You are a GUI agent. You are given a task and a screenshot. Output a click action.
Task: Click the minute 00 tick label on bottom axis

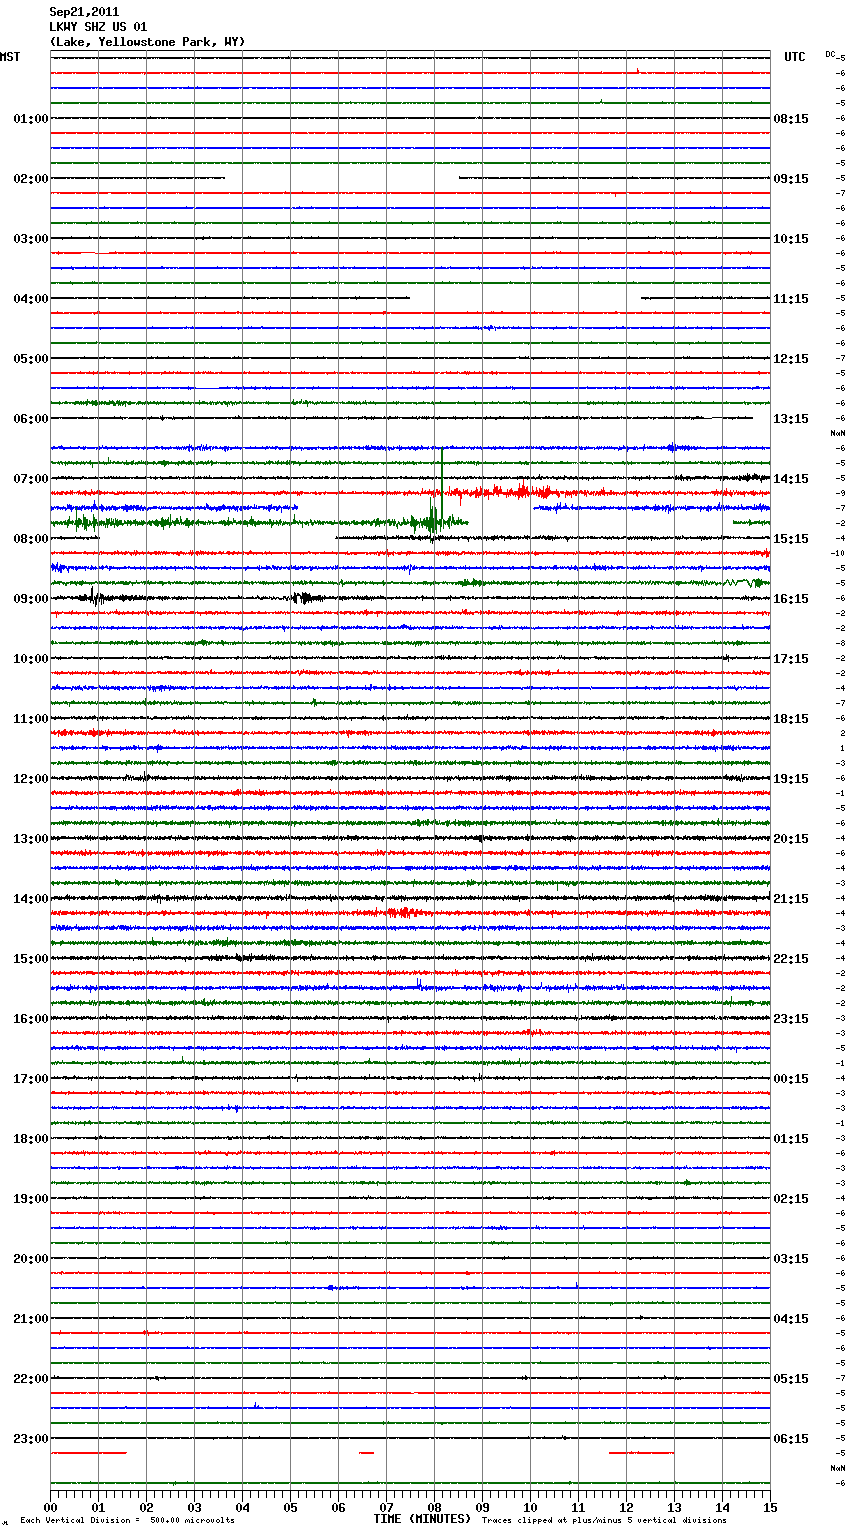(x=50, y=1507)
